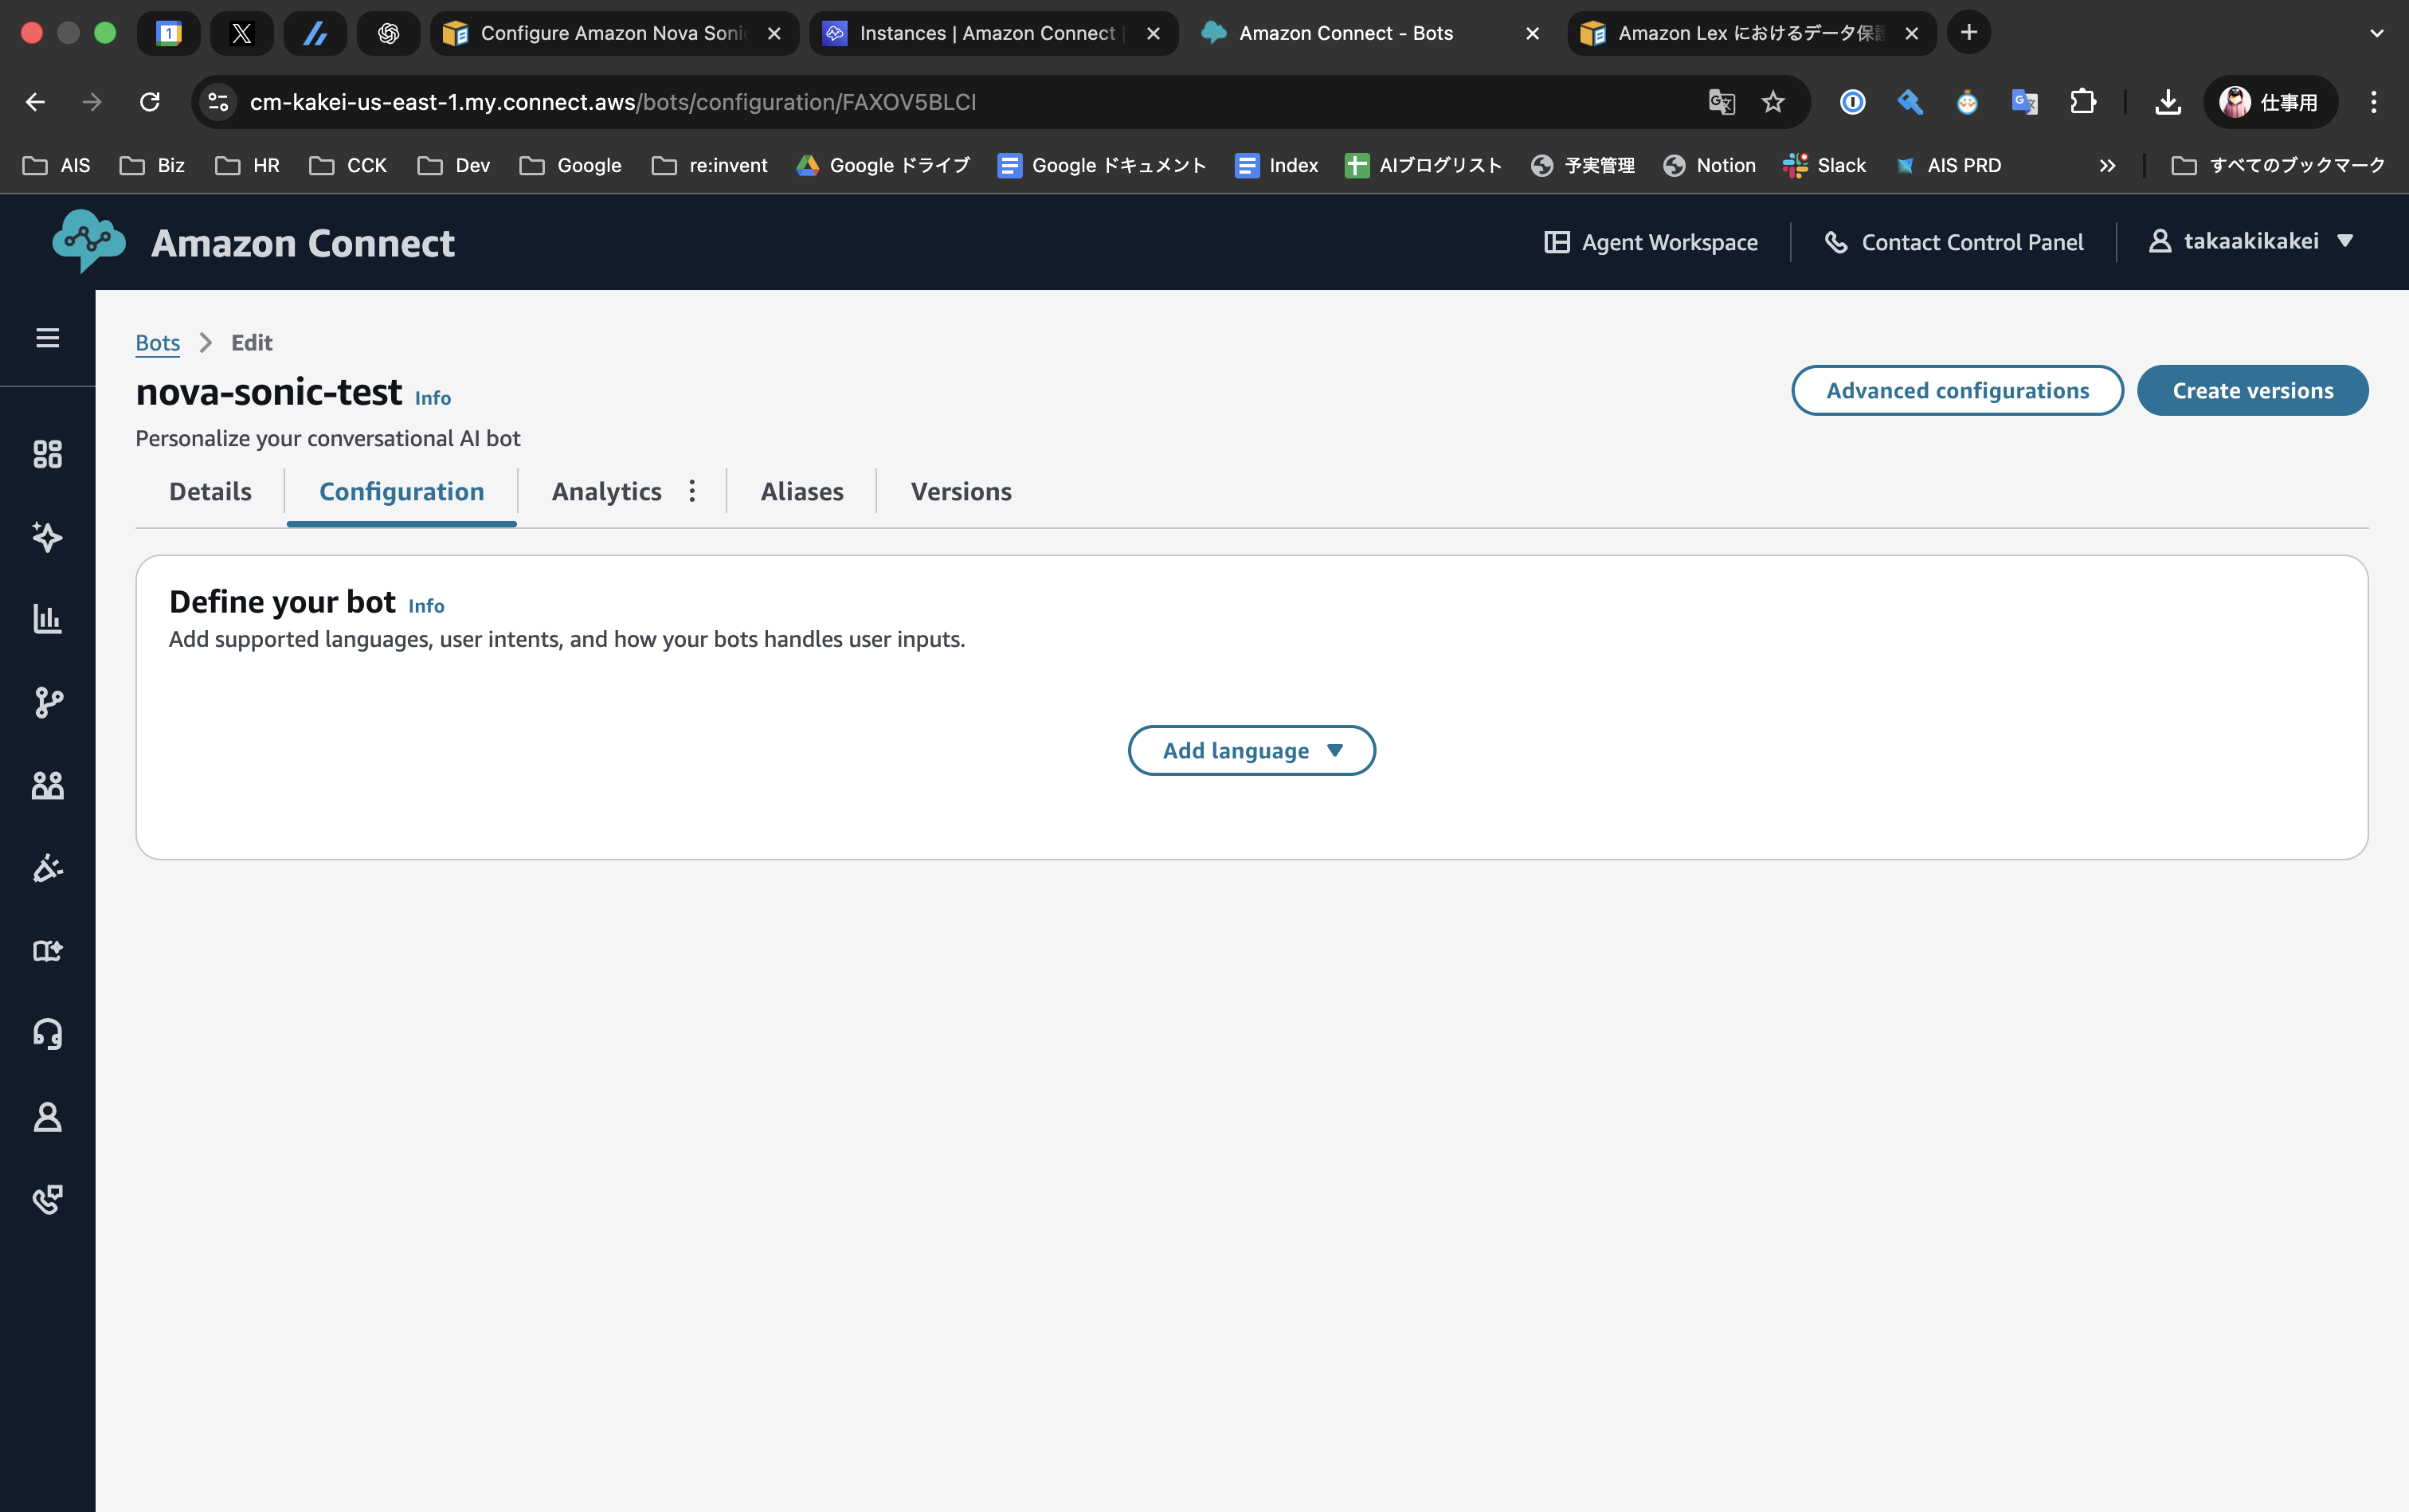This screenshot has width=2409, height=1512.
Task: Click the Amazon Connect cloud logo
Action: (x=89, y=241)
